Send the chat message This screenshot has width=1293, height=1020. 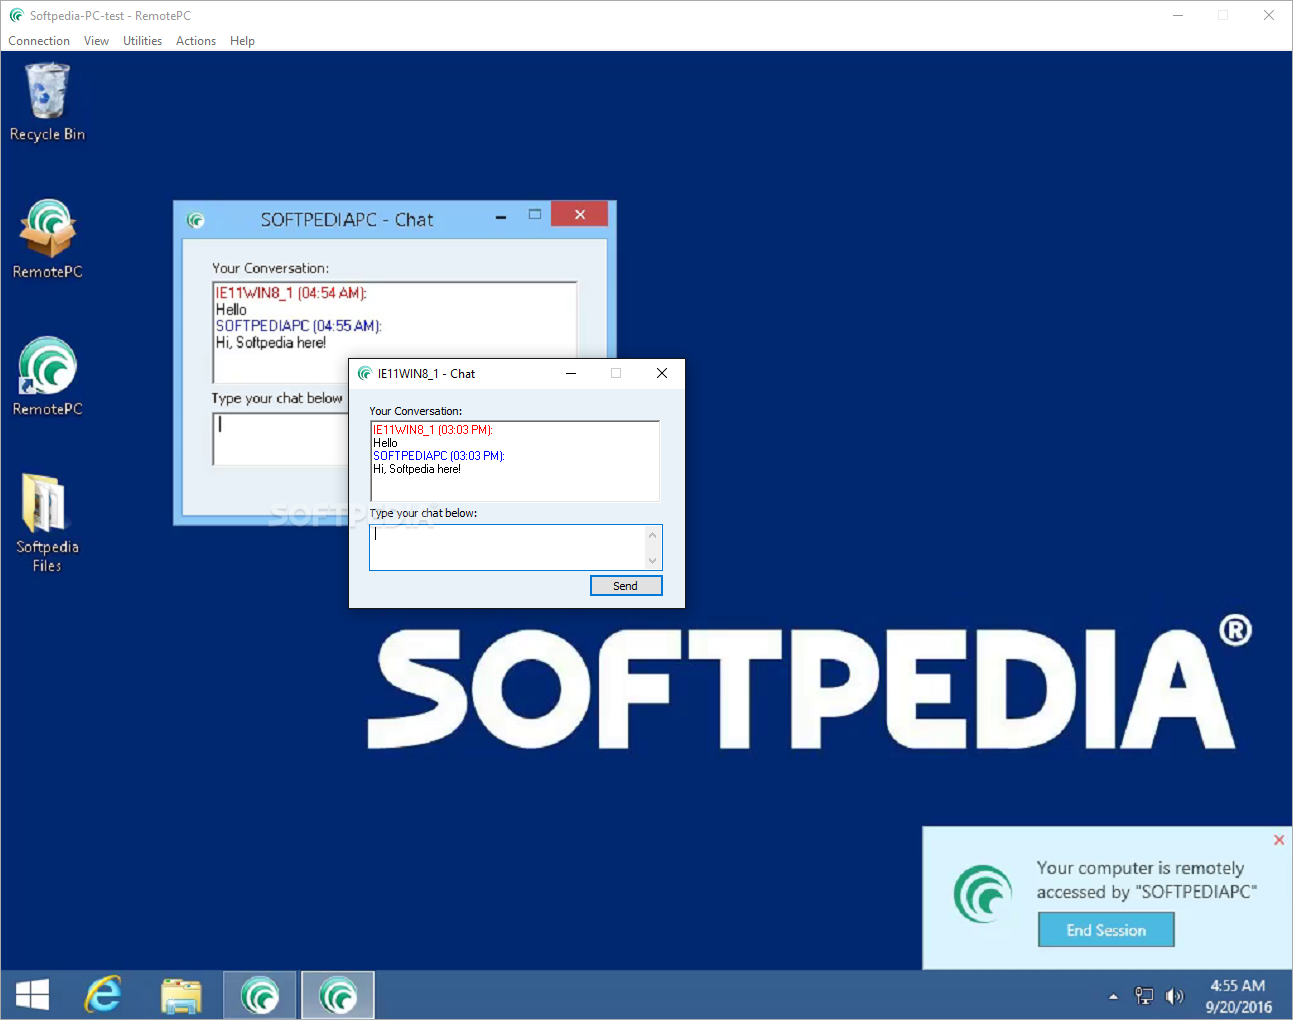[x=626, y=586]
